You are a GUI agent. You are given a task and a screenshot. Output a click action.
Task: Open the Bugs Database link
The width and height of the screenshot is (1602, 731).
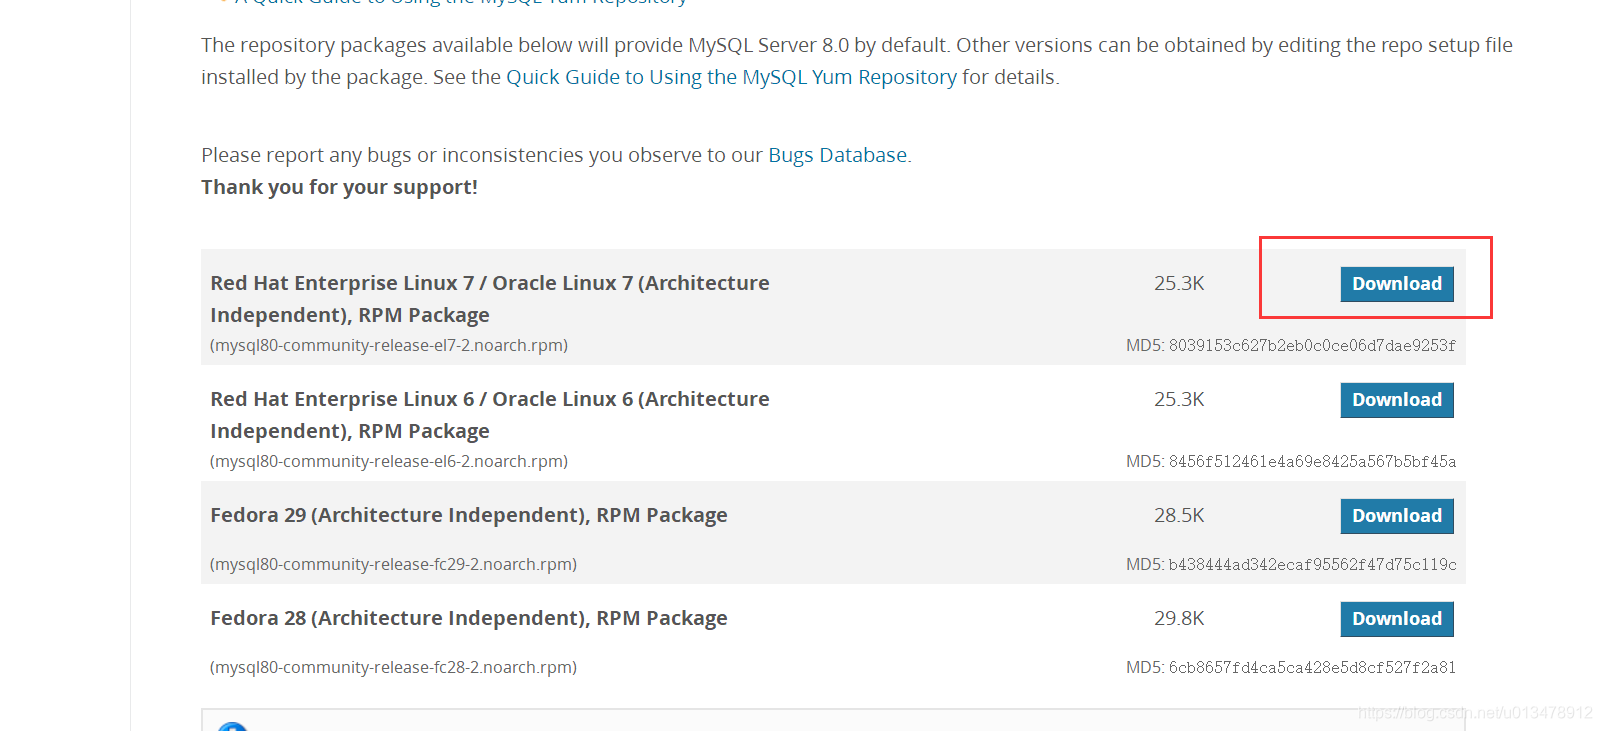coord(837,155)
